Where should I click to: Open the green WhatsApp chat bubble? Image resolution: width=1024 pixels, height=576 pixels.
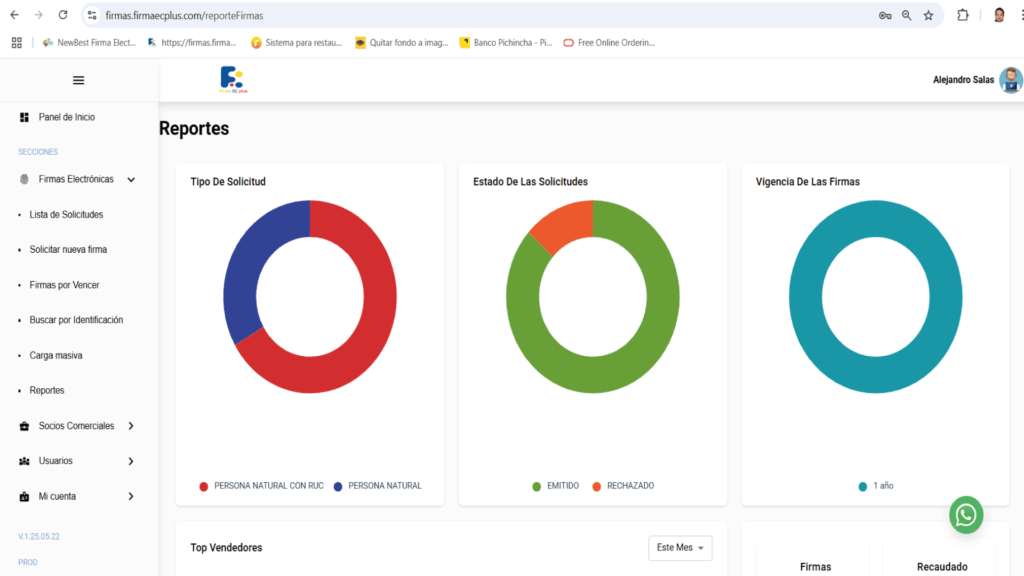pos(965,515)
